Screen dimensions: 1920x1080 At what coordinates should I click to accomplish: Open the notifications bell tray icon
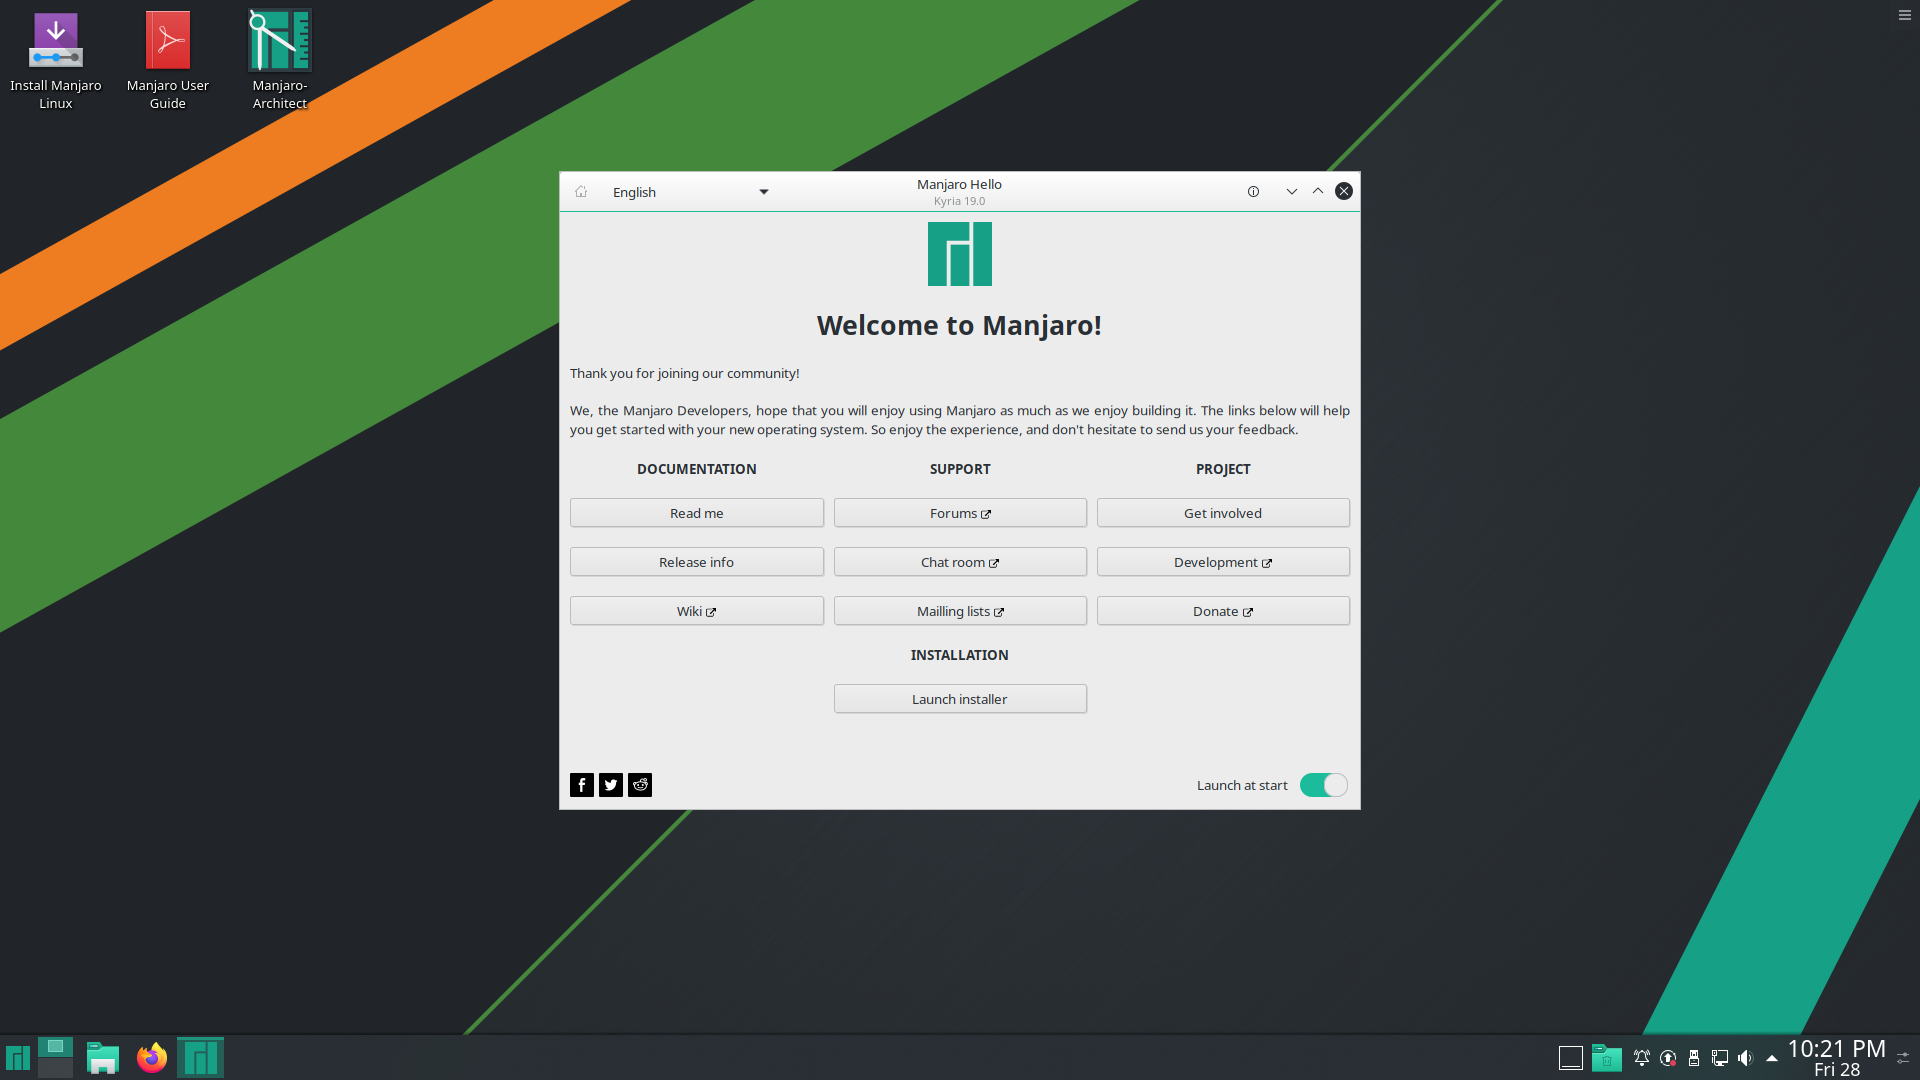(1642, 1058)
